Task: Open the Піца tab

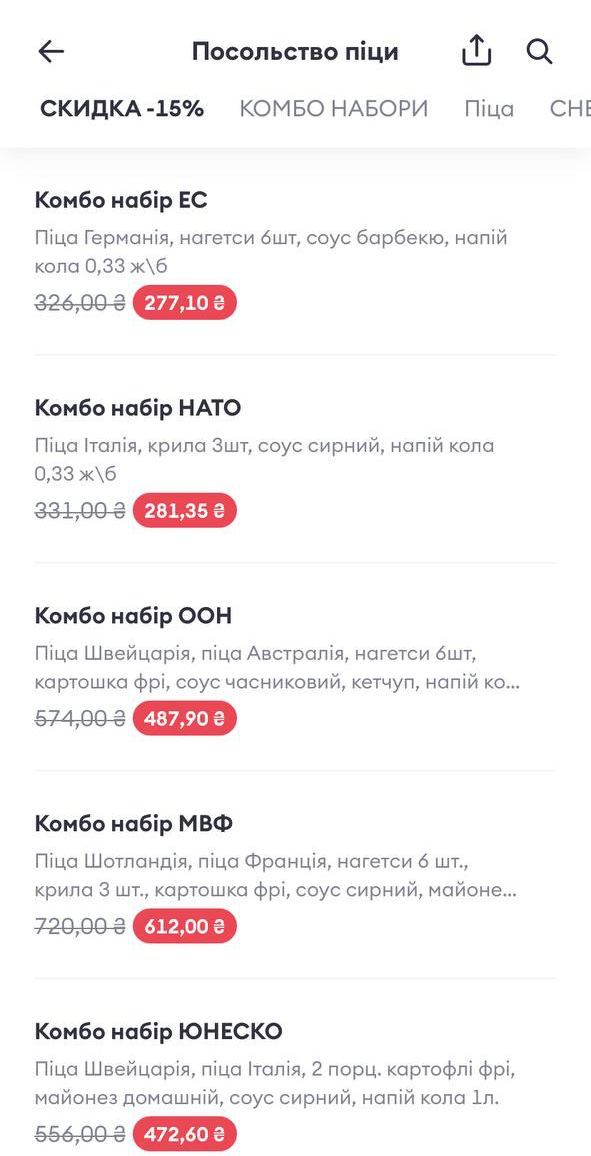Action: 489,109
